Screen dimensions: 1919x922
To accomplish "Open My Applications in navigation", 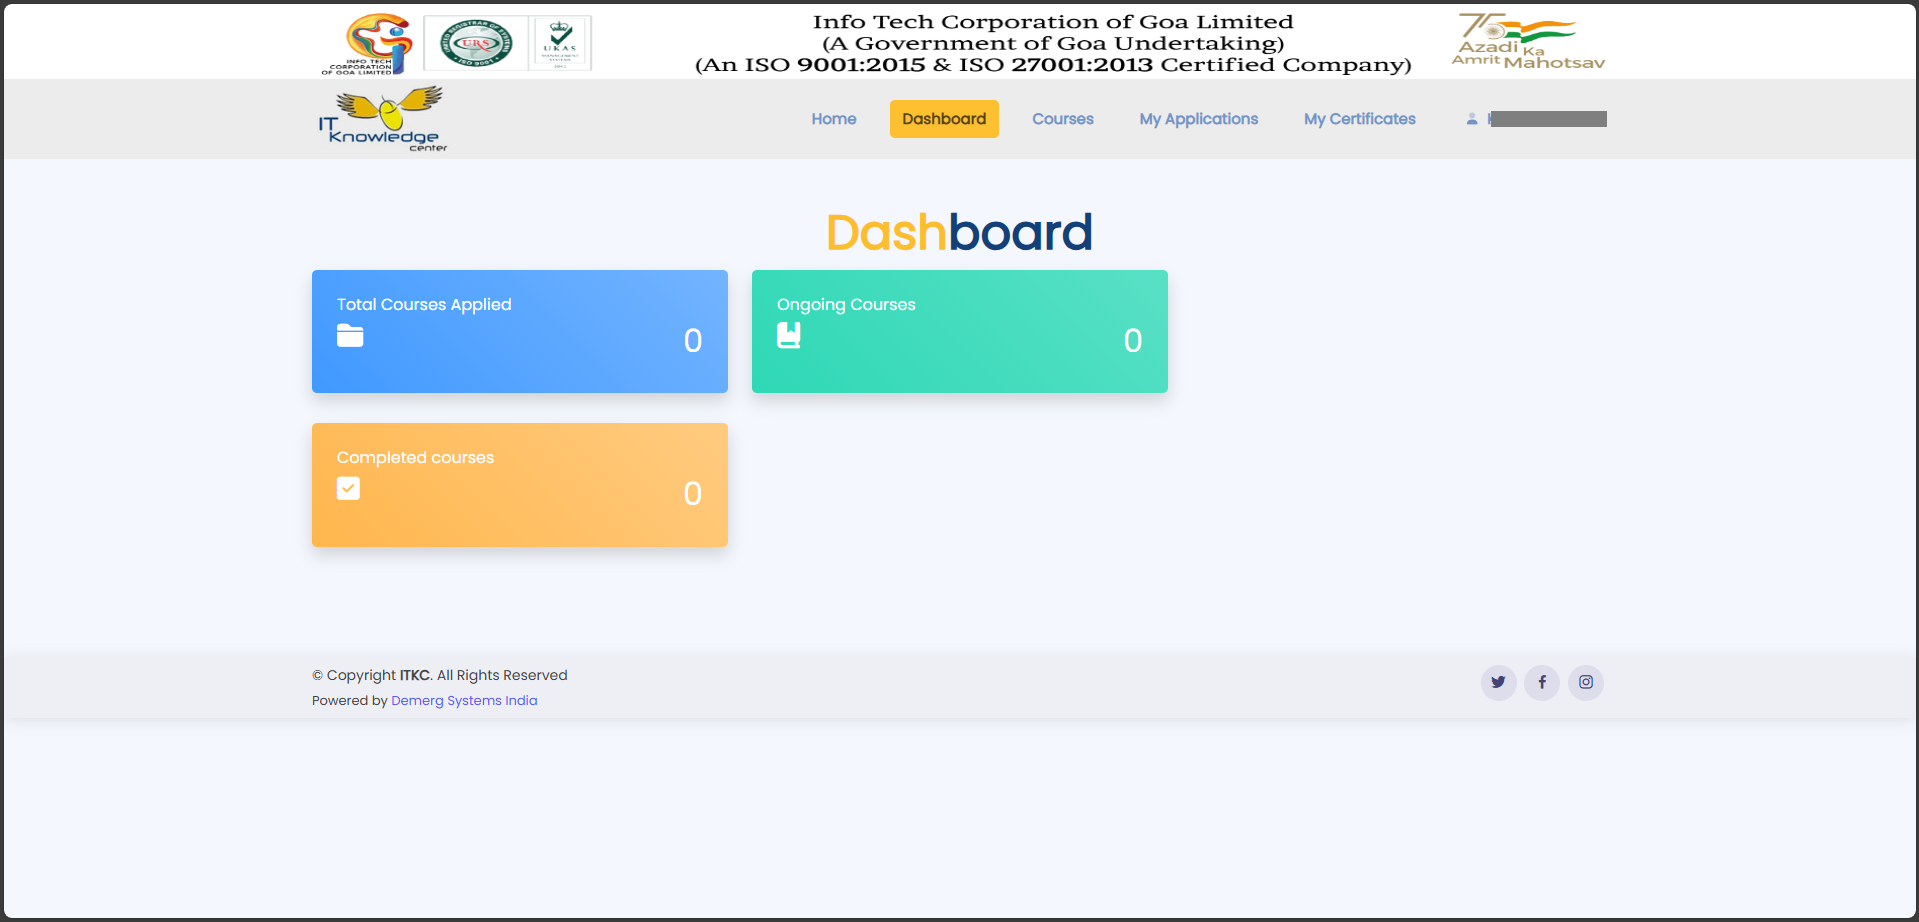I will click(x=1198, y=119).
